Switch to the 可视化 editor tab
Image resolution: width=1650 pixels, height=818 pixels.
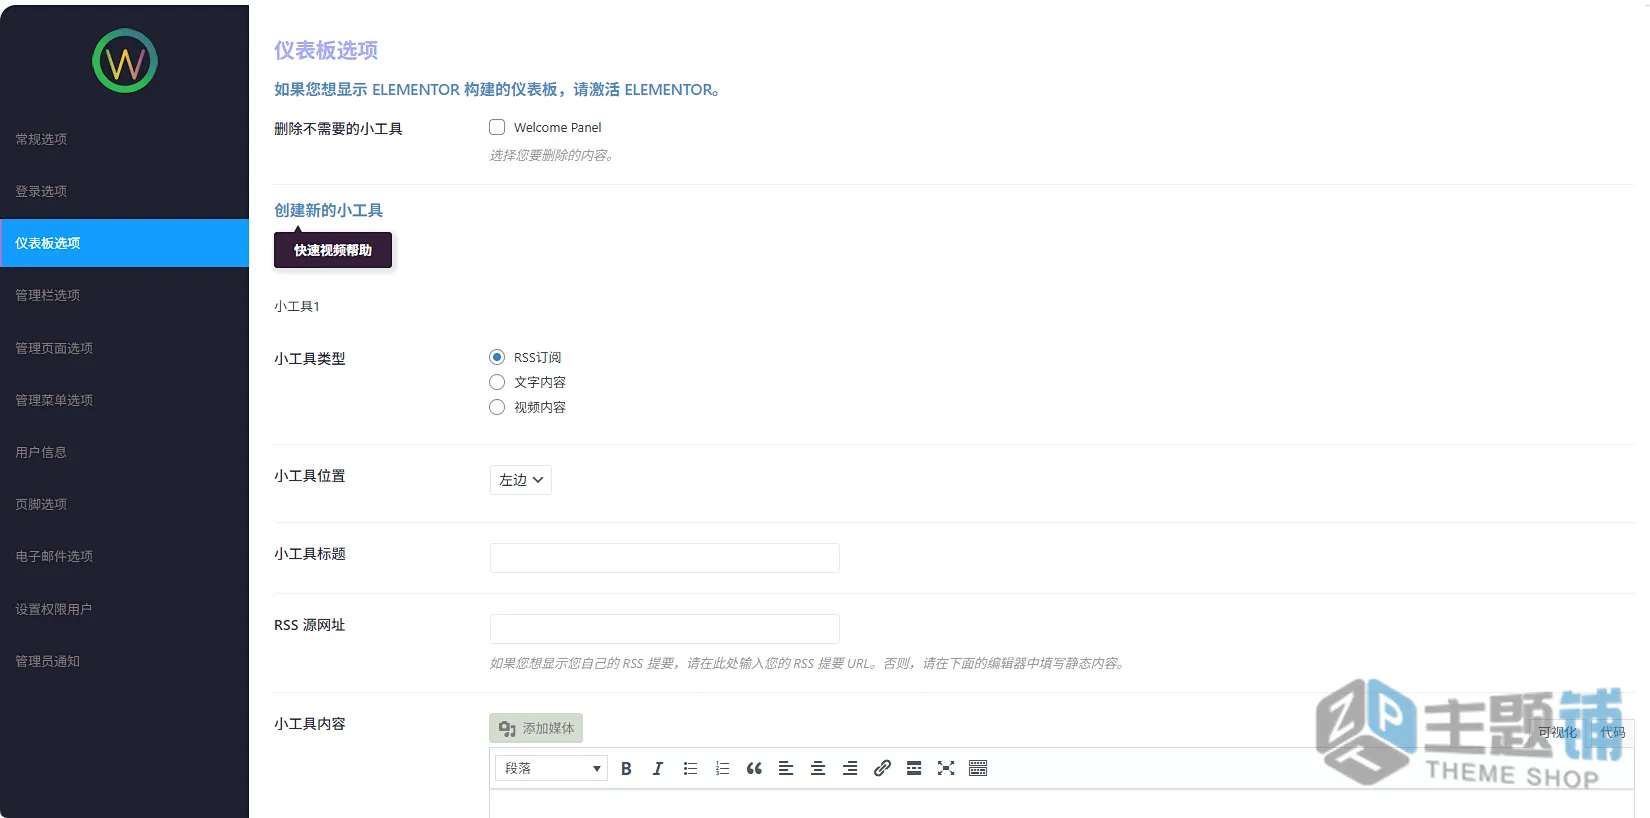(x=1557, y=733)
